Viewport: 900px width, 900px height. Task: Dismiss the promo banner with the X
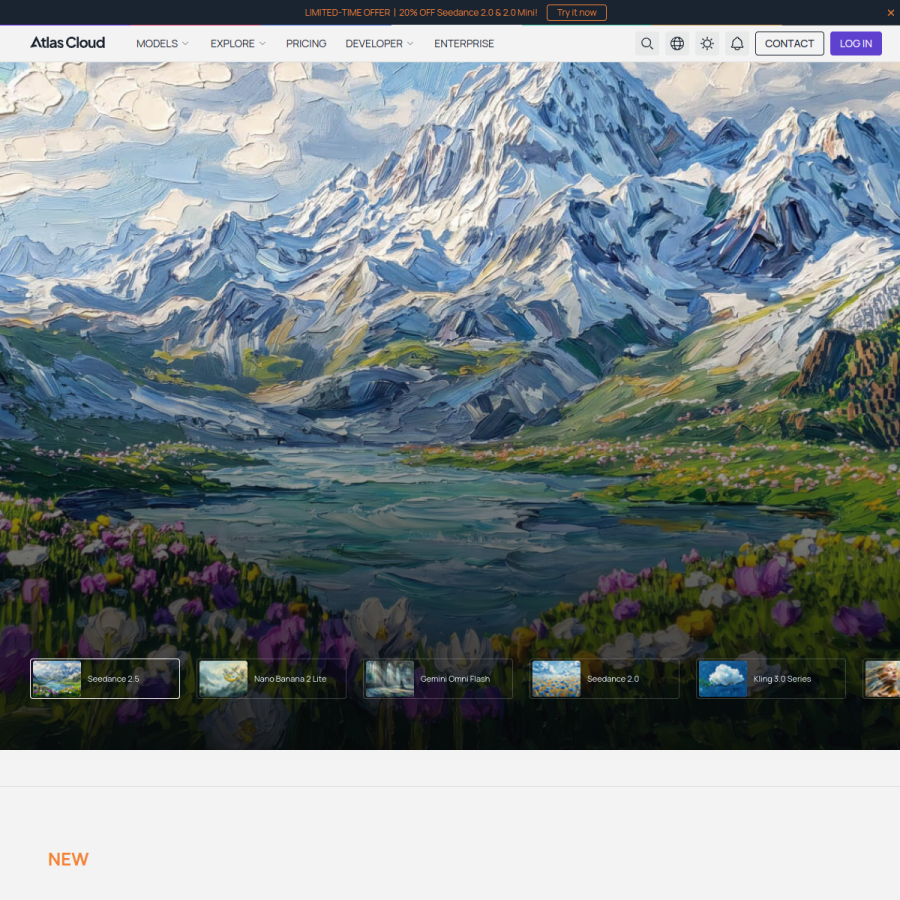coord(890,13)
